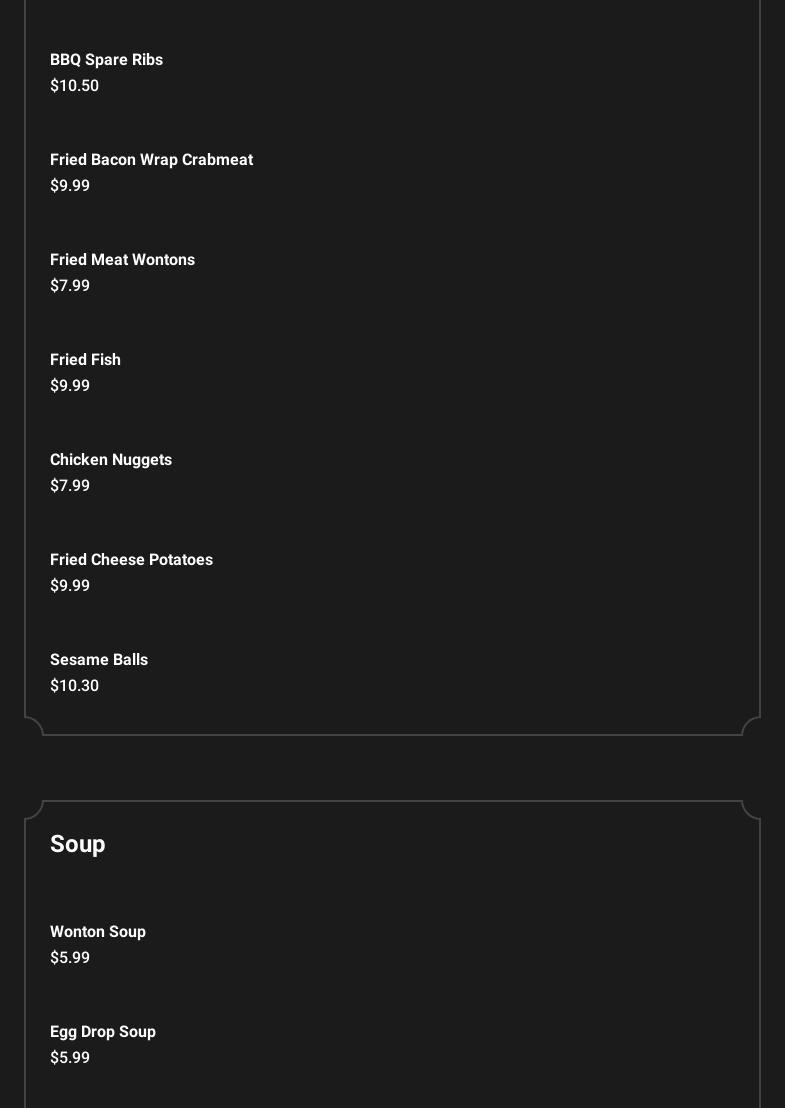This screenshot has width=785, height=1108.
Task: Click the price listed under Fried Fish
Action: 70,386
